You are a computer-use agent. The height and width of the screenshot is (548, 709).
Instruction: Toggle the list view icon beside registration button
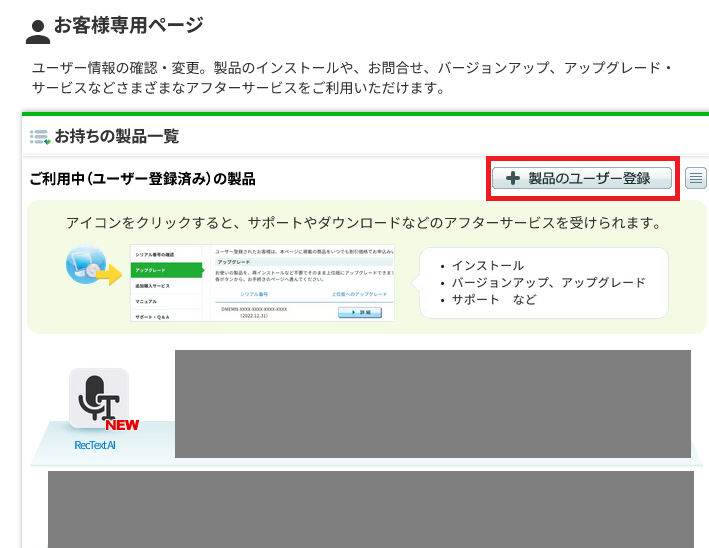[696, 179]
